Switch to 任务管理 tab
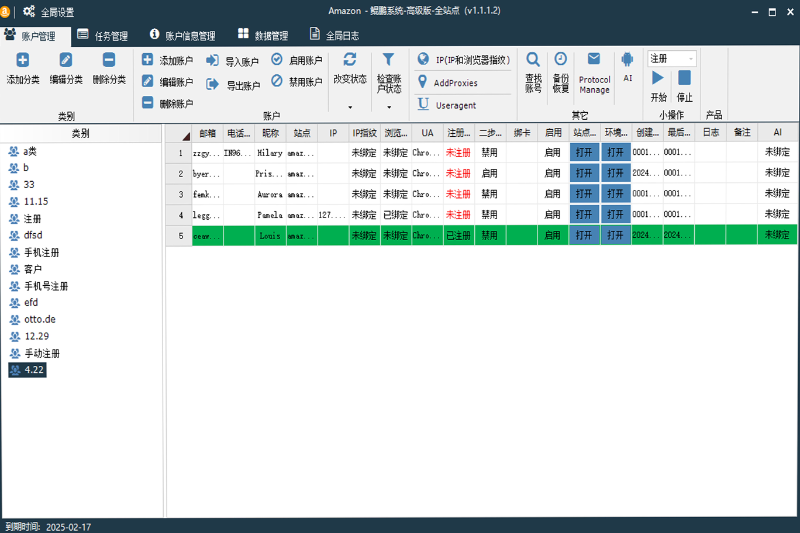Screen dimensions: 800x533 click(103, 36)
